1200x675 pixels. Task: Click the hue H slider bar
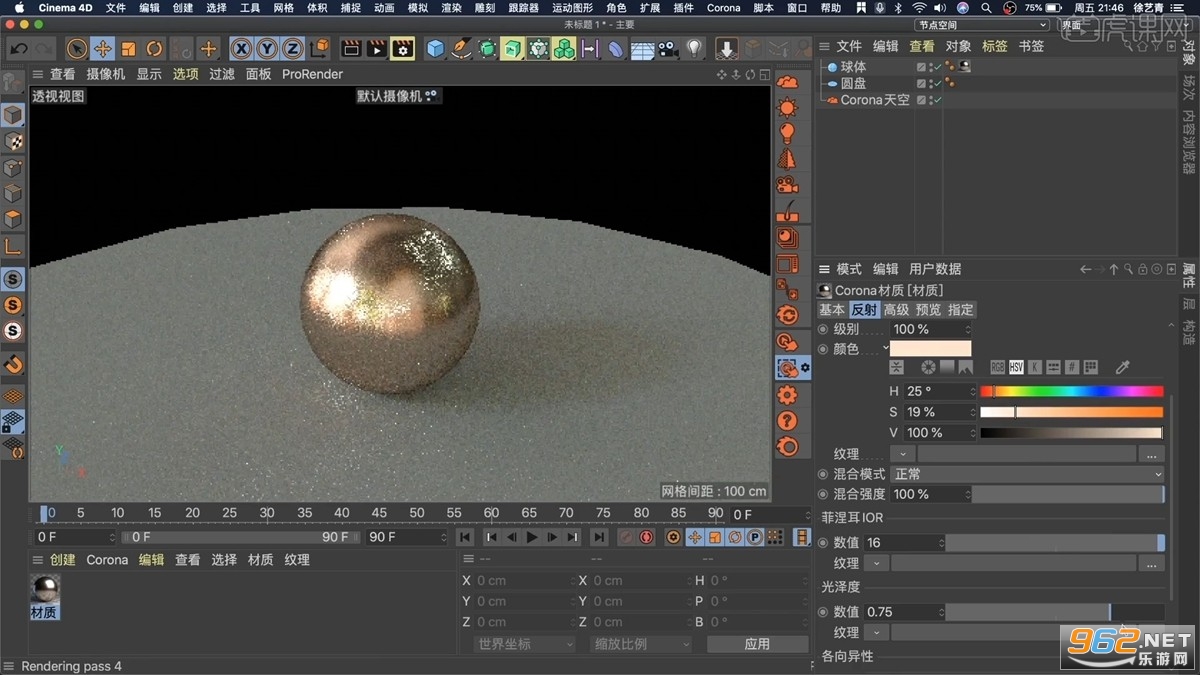[x=1071, y=391]
